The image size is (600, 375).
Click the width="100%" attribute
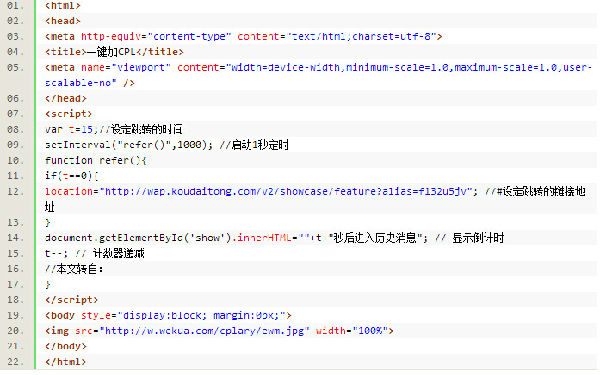[x=352, y=331]
